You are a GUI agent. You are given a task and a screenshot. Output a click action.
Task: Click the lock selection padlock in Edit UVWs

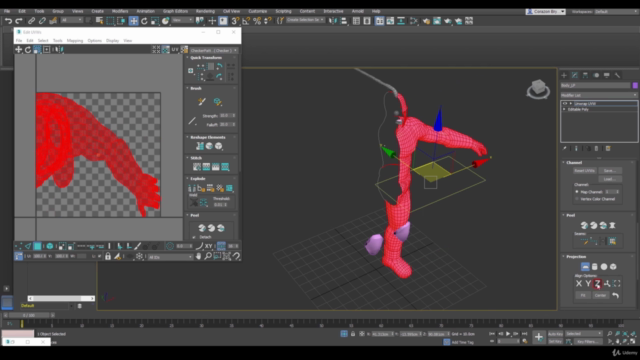pyautogui.click(x=108, y=256)
